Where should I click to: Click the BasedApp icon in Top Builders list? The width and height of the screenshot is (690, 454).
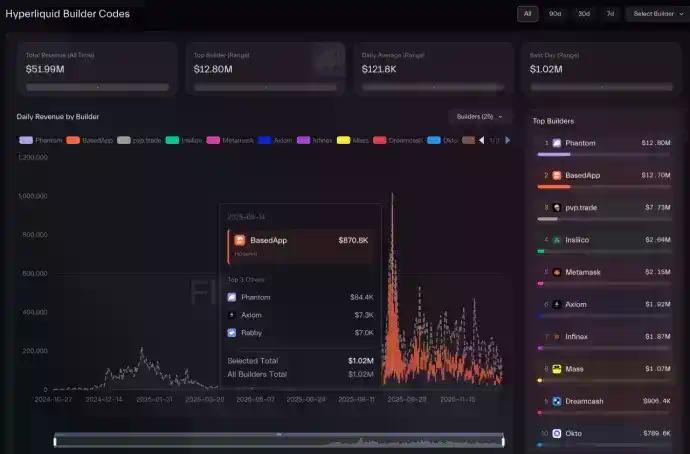click(557, 175)
